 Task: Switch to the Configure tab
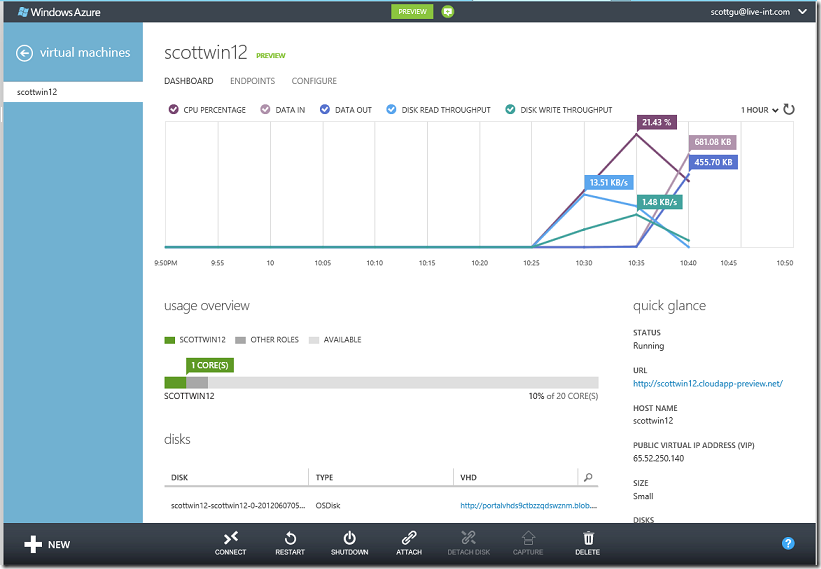314,81
